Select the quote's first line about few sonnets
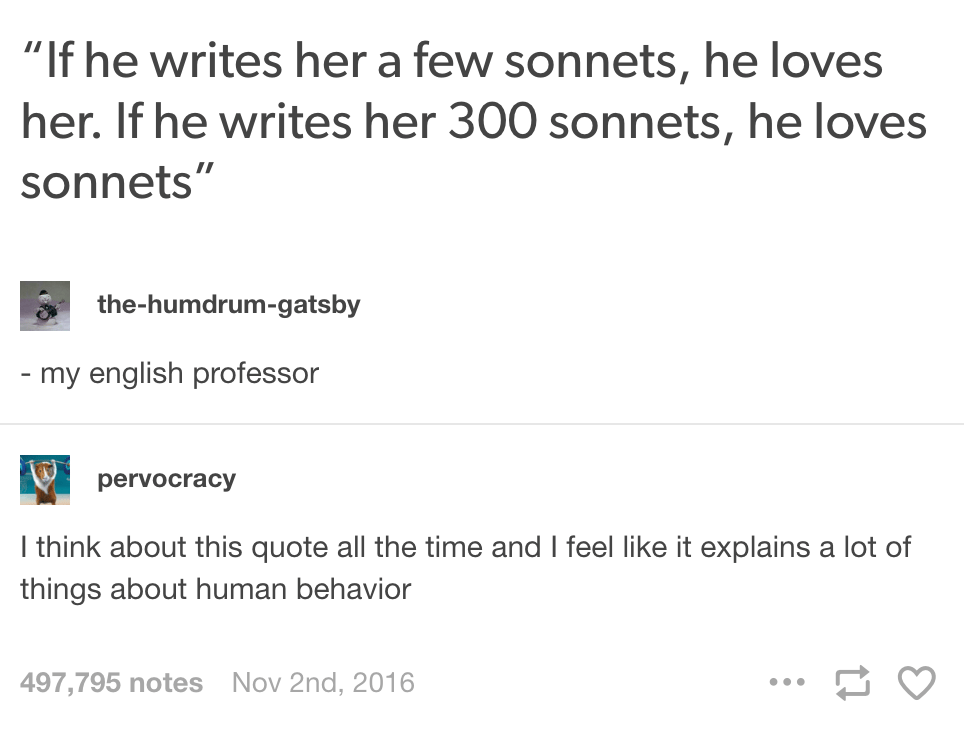Screen dimensions: 964x738 click(453, 61)
